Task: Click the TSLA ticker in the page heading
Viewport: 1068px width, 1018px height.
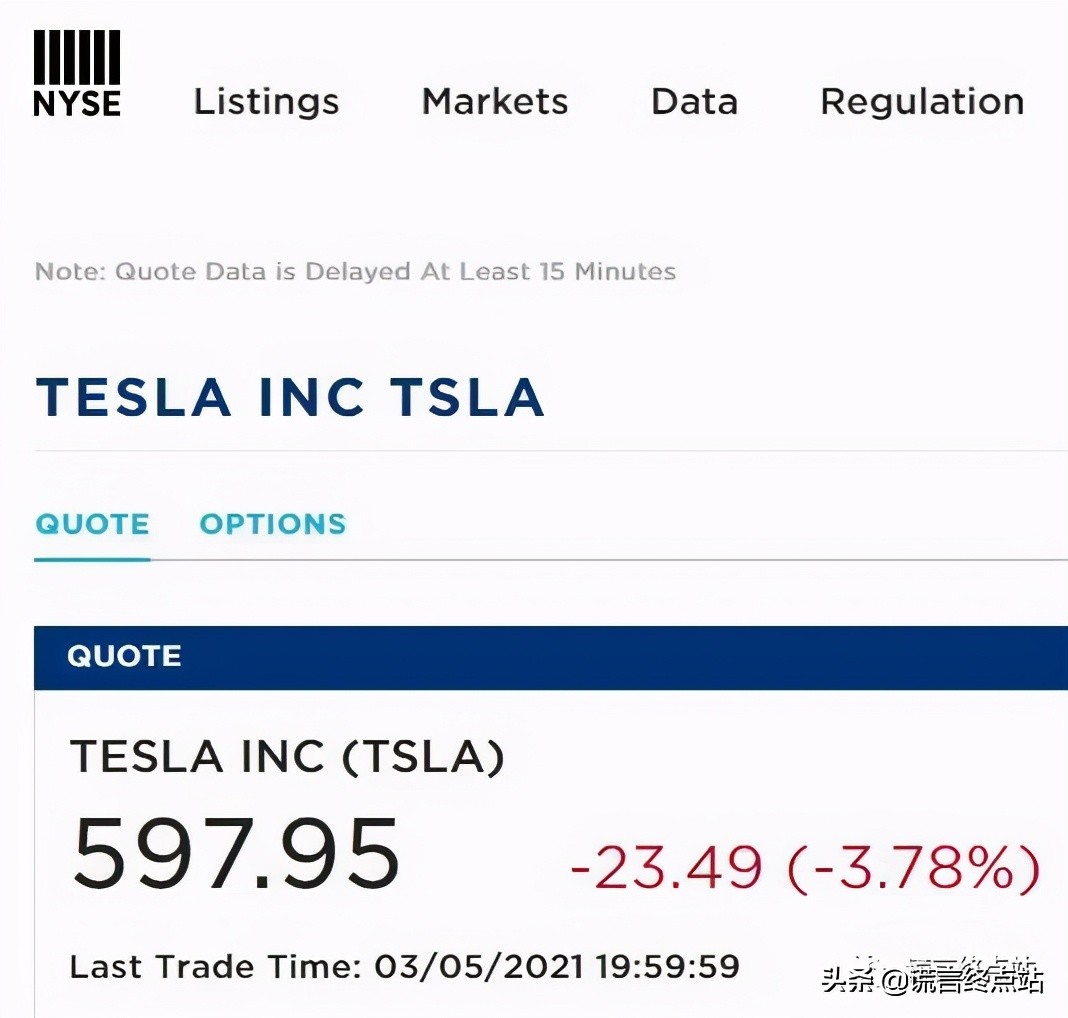Action: click(467, 397)
